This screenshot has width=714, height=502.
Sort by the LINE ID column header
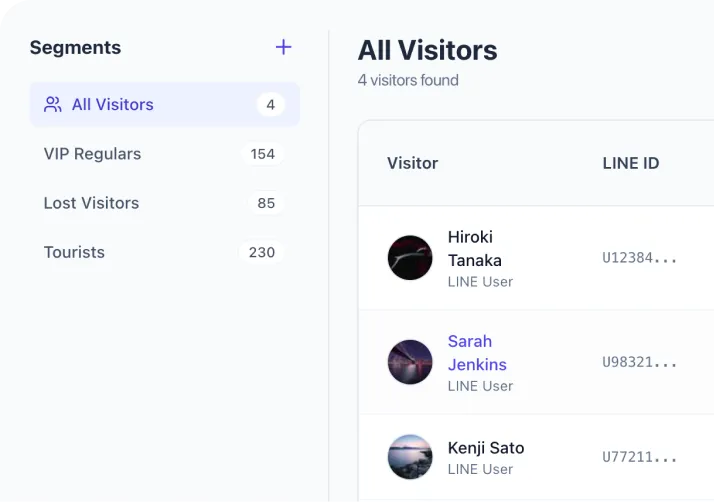pyautogui.click(x=630, y=163)
